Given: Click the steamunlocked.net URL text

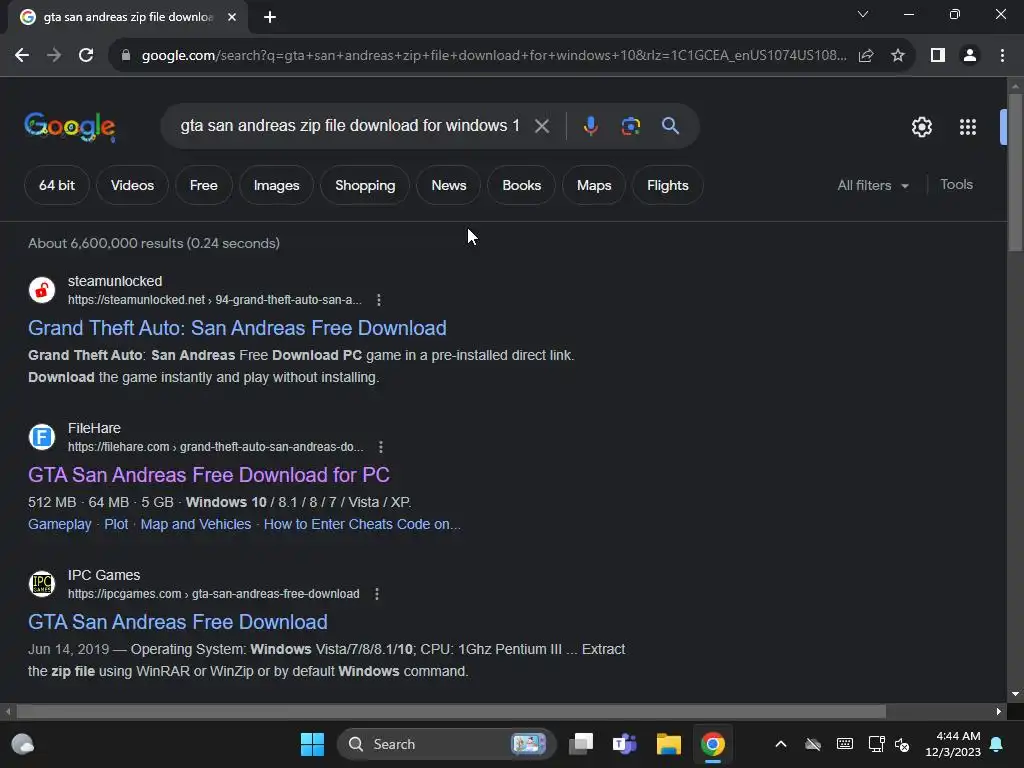Looking at the screenshot, I should [215, 300].
